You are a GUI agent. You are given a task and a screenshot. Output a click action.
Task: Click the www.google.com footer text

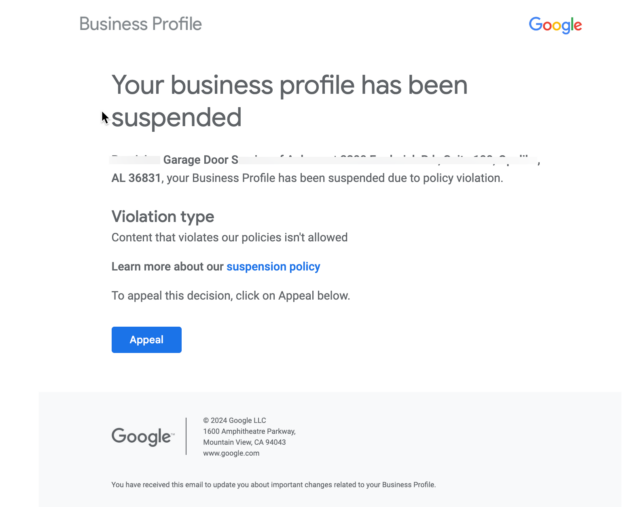(x=231, y=453)
